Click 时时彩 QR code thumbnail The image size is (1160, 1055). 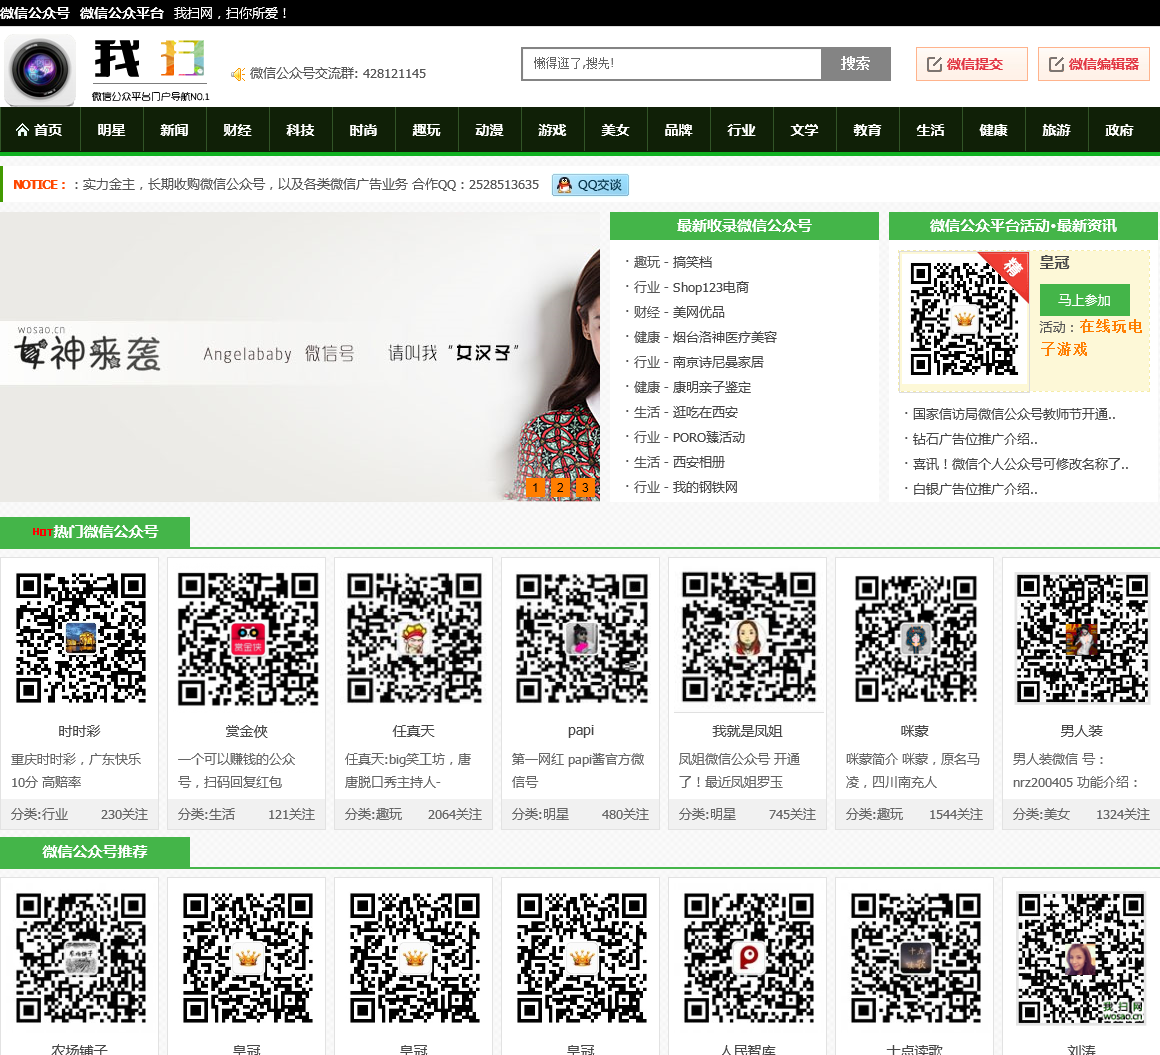click(x=80, y=637)
